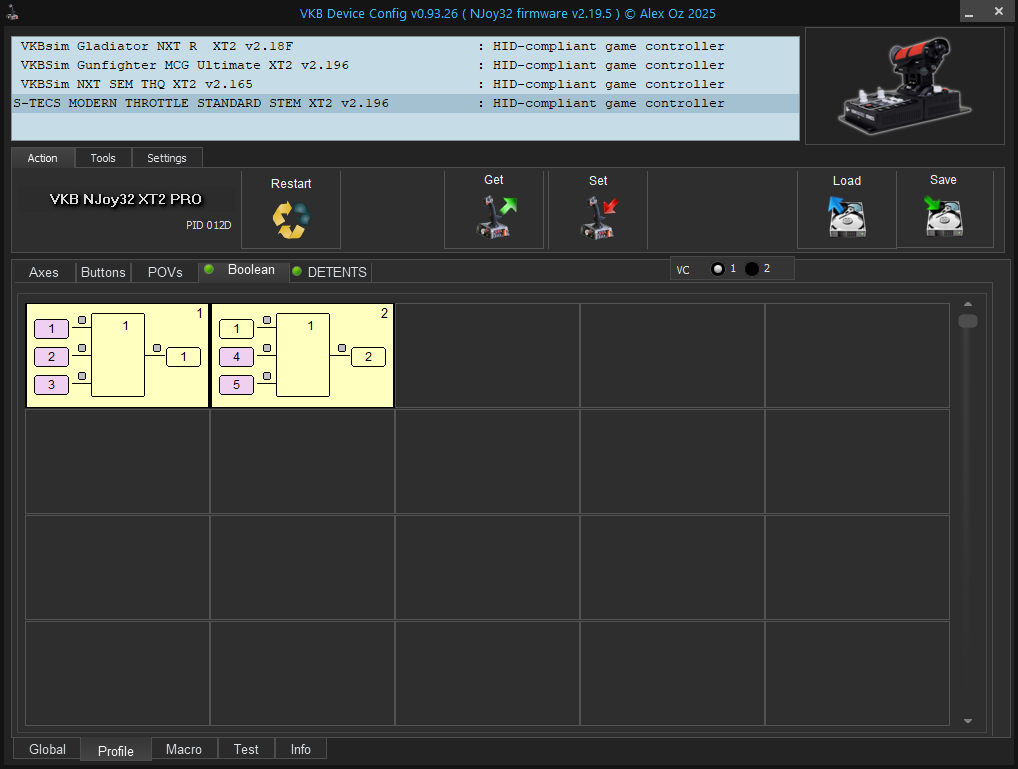Viewport: 1018px width, 769px height.
Task: Click input 5 of Boolean cell 2
Action: pos(236,384)
